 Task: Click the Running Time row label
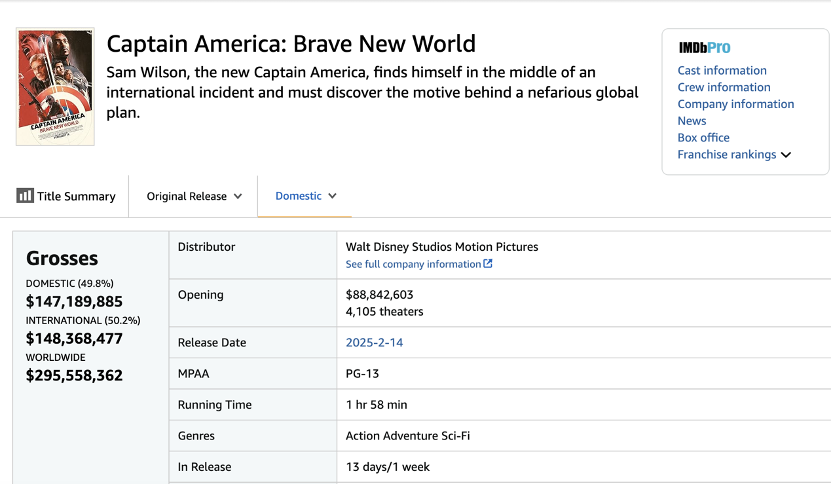(214, 405)
